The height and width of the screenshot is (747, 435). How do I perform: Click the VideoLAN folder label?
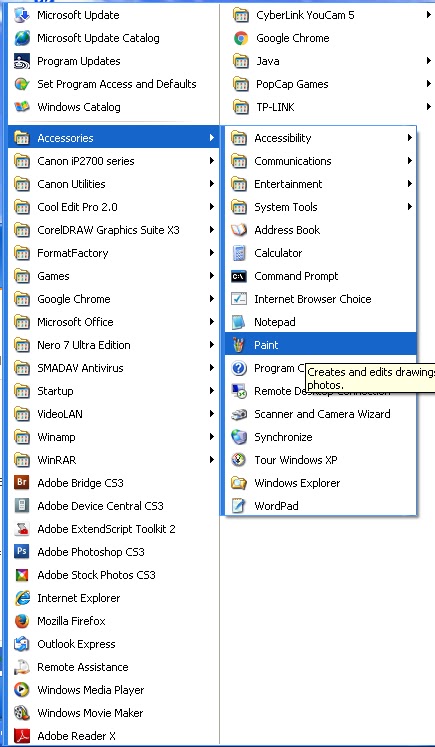pos(60,414)
